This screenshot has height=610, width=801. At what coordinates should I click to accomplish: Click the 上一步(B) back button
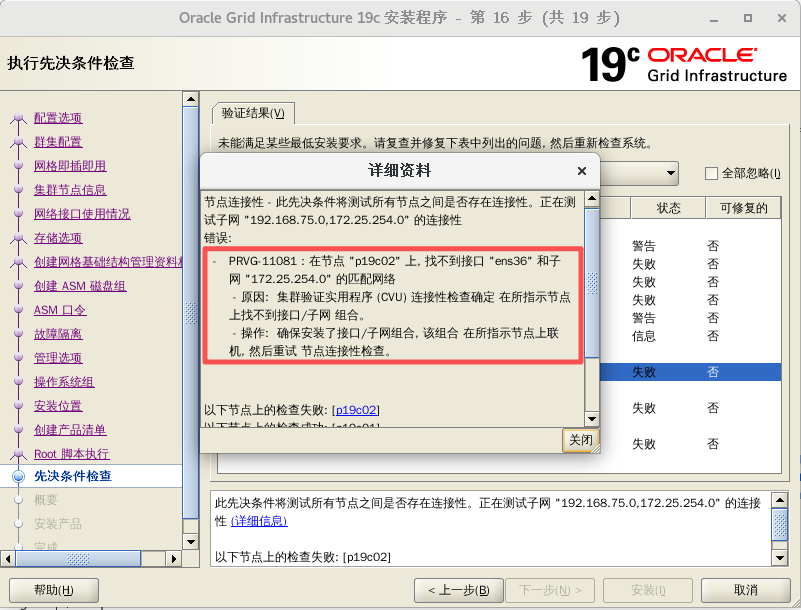459,591
